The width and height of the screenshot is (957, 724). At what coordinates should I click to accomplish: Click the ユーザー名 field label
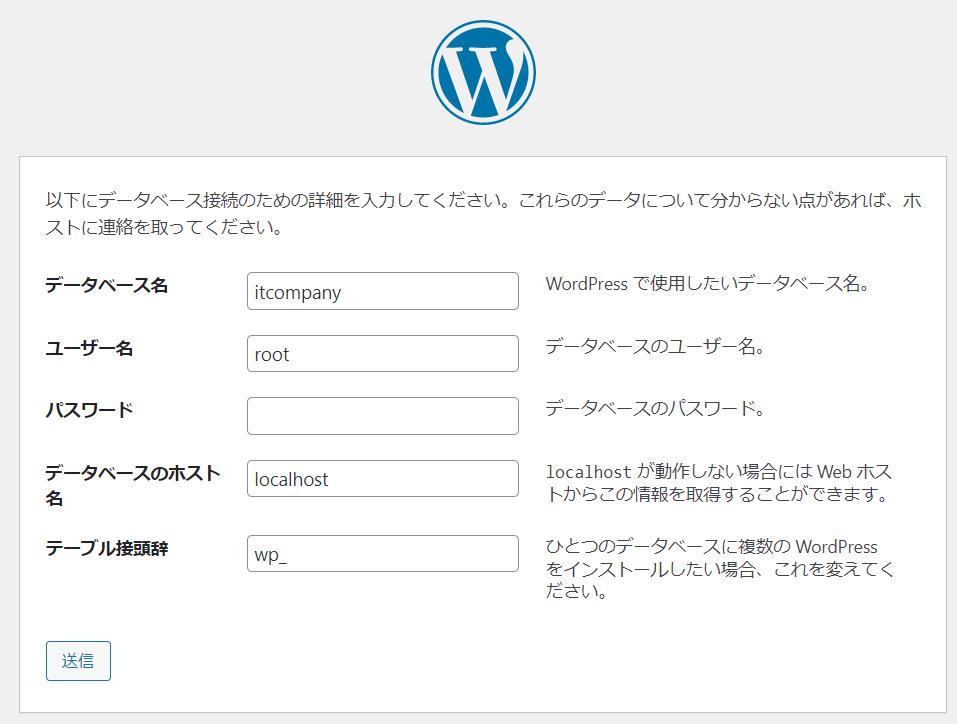point(89,348)
